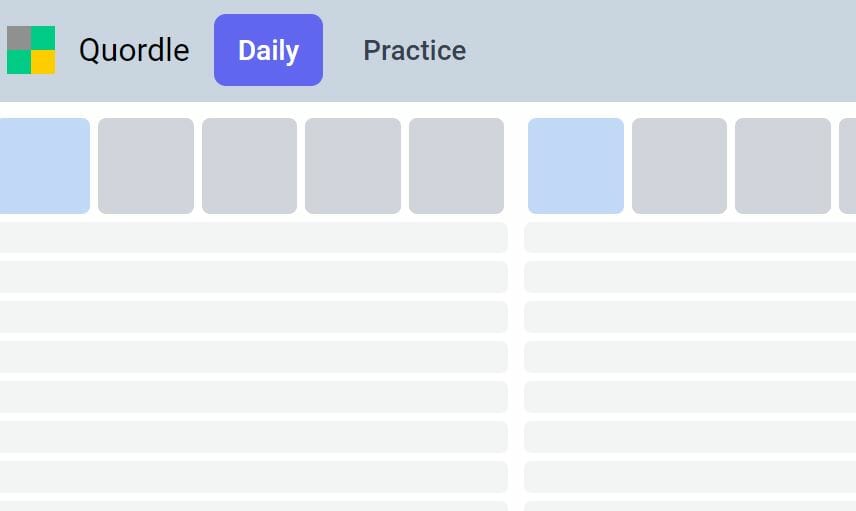The width and height of the screenshot is (856, 511).
Task: Click the fifth tile in left board's active row
Action: click(x=456, y=166)
